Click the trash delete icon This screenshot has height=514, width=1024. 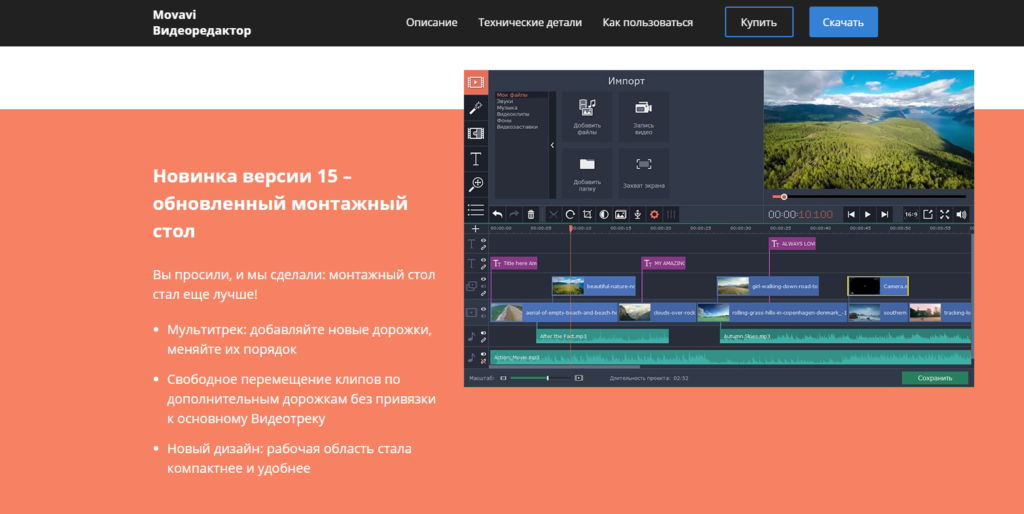531,214
